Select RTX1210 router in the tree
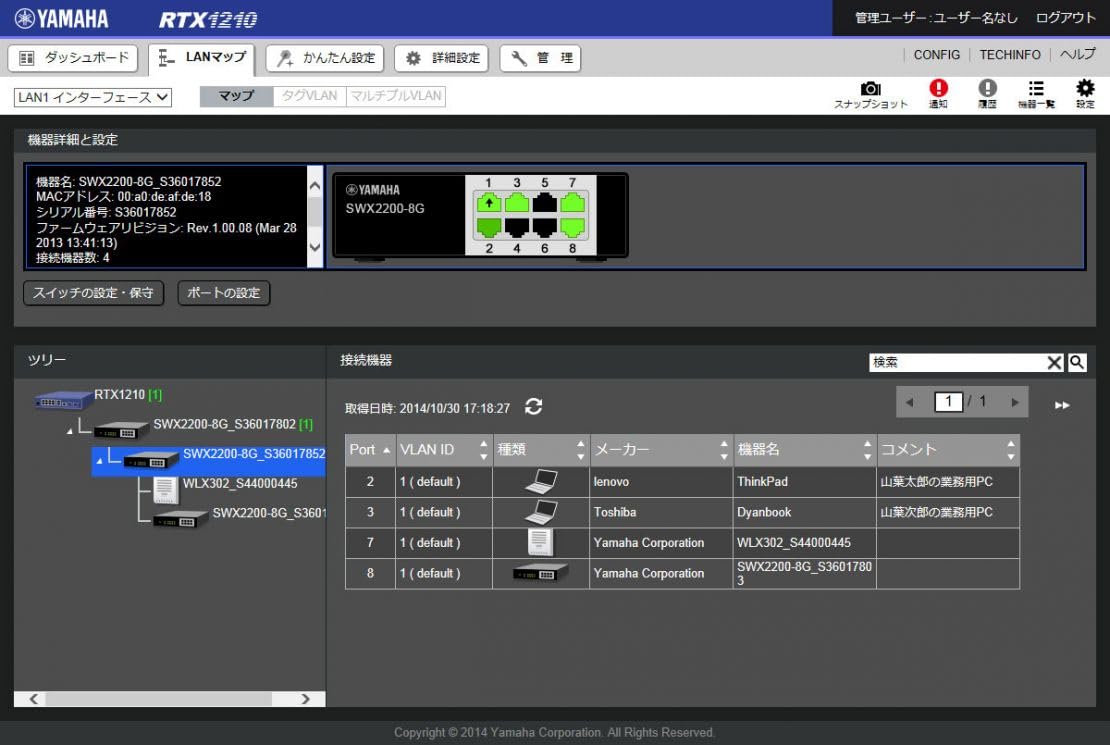Screen dimensions: 1110x745 [x=120, y=394]
